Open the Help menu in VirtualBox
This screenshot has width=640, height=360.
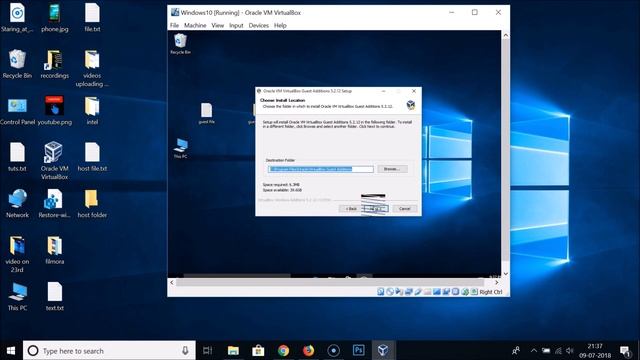pyautogui.click(x=280, y=25)
